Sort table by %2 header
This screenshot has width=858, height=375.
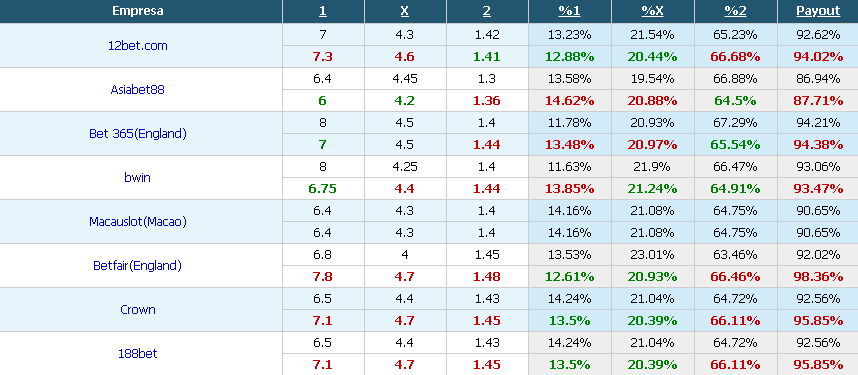click(735, 11)
